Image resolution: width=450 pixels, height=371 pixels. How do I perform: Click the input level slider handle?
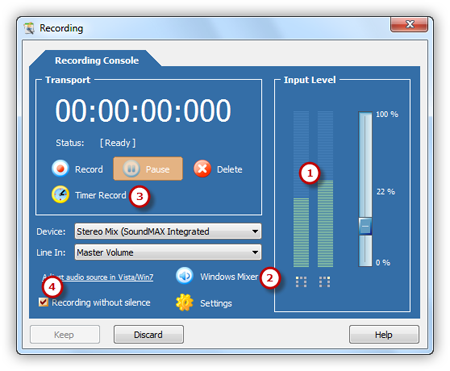(x=365, y=226)
